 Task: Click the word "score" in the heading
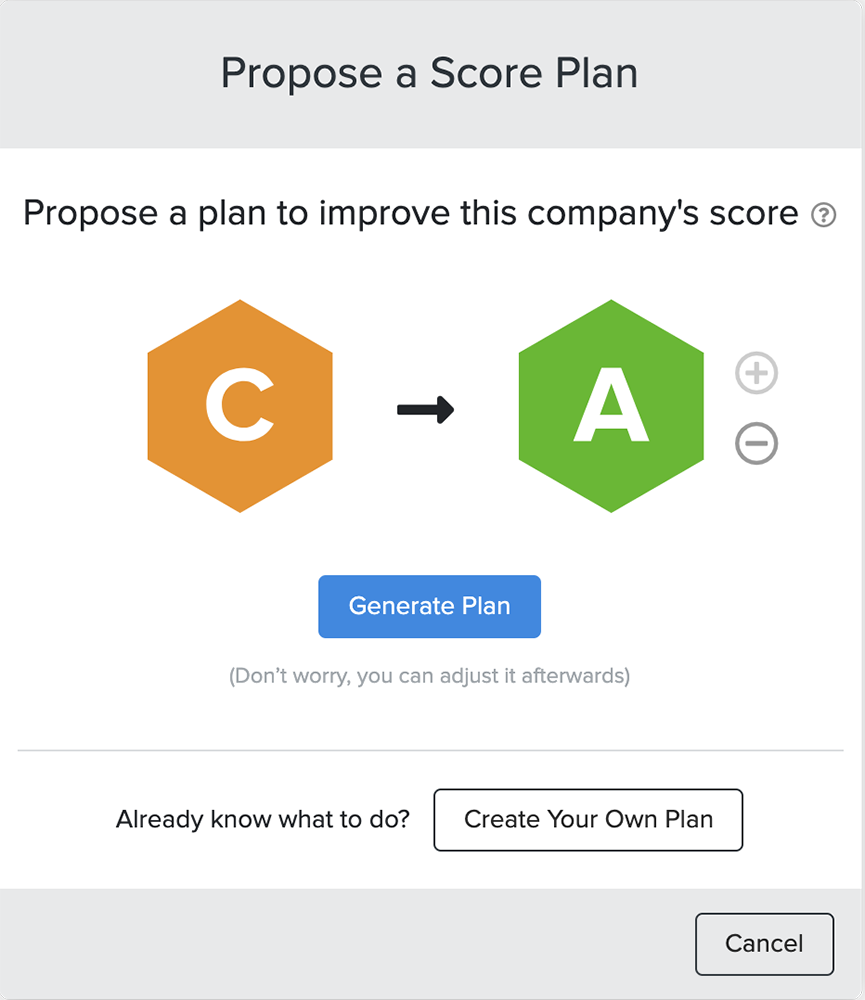(749, 213)
